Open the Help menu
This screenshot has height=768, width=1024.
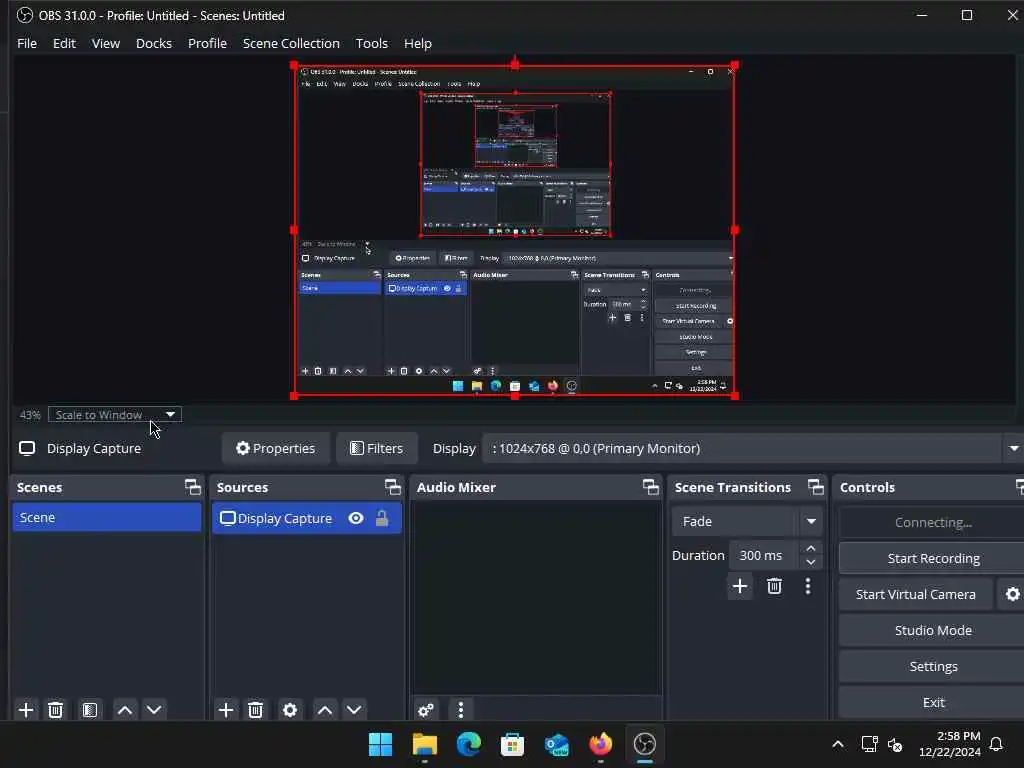click(x=417, y=43)
